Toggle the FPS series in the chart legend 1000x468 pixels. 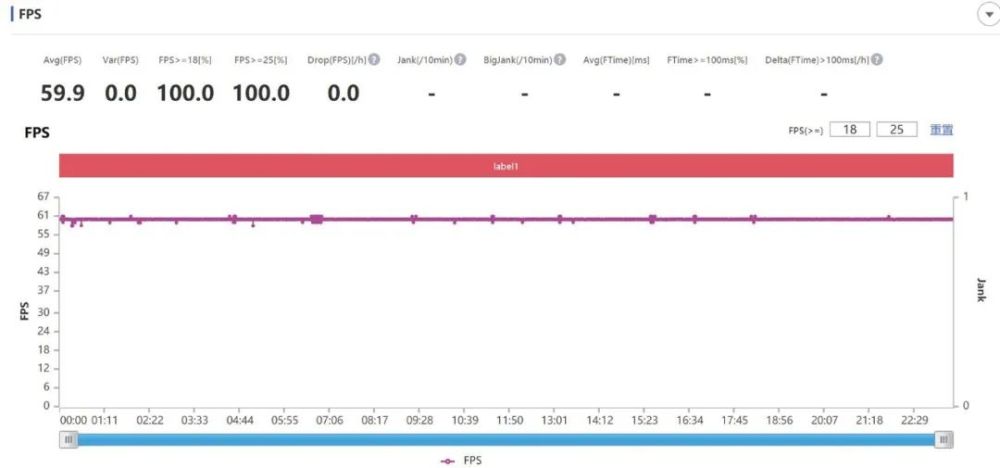(461, 460)
